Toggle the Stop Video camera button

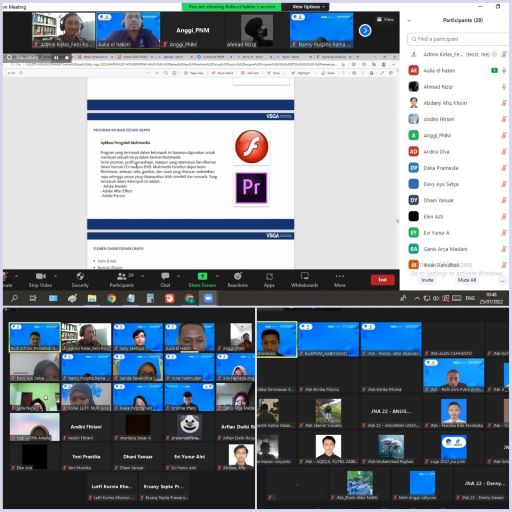(41, 280)
